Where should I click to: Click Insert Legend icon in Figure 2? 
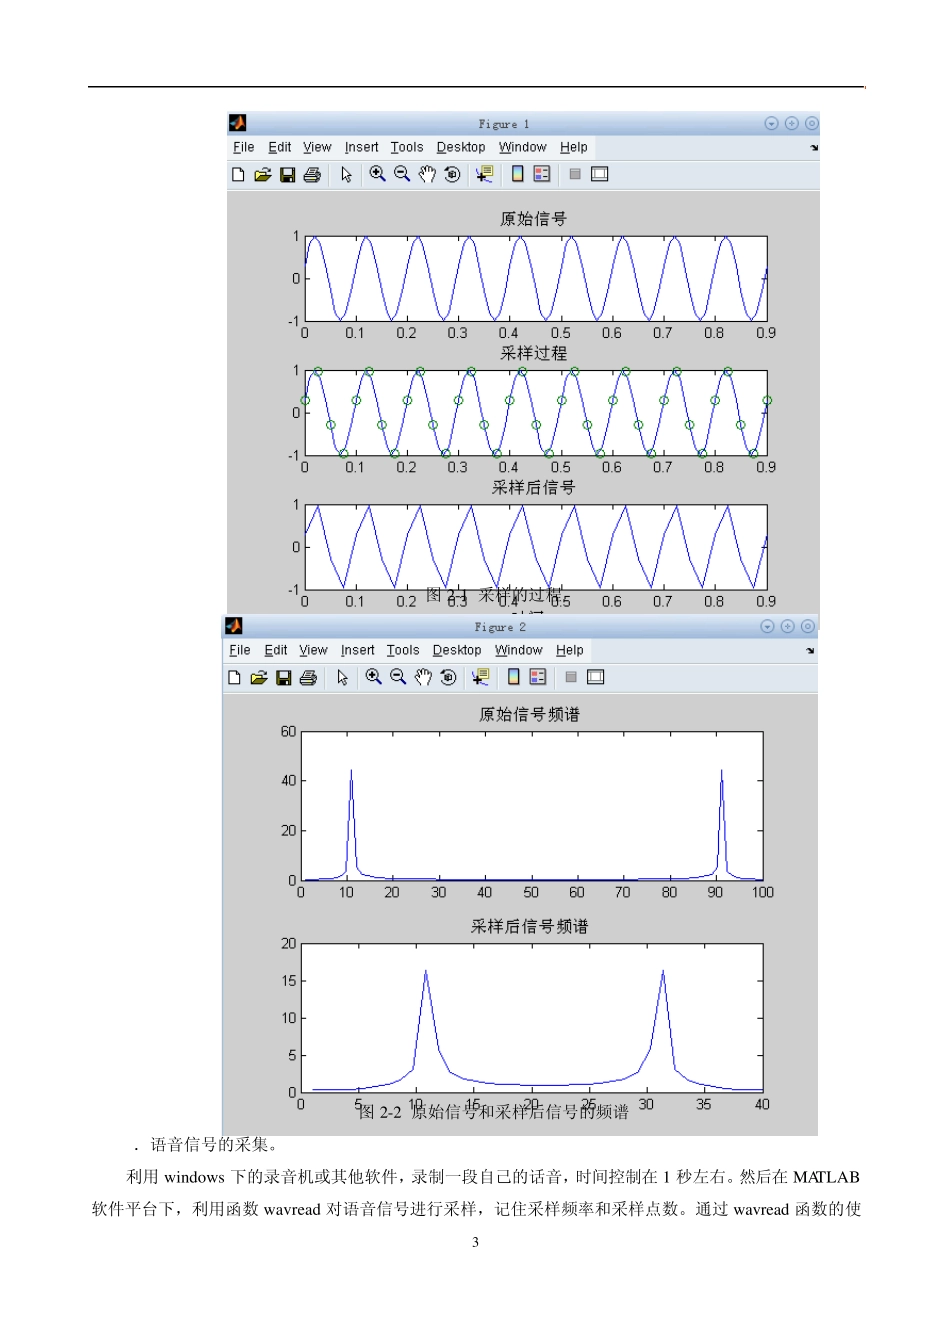click(x=538, y=677)
